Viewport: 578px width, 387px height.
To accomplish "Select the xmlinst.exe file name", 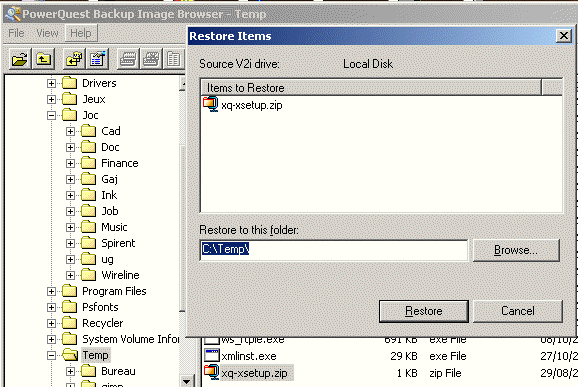I will (249, 356).
